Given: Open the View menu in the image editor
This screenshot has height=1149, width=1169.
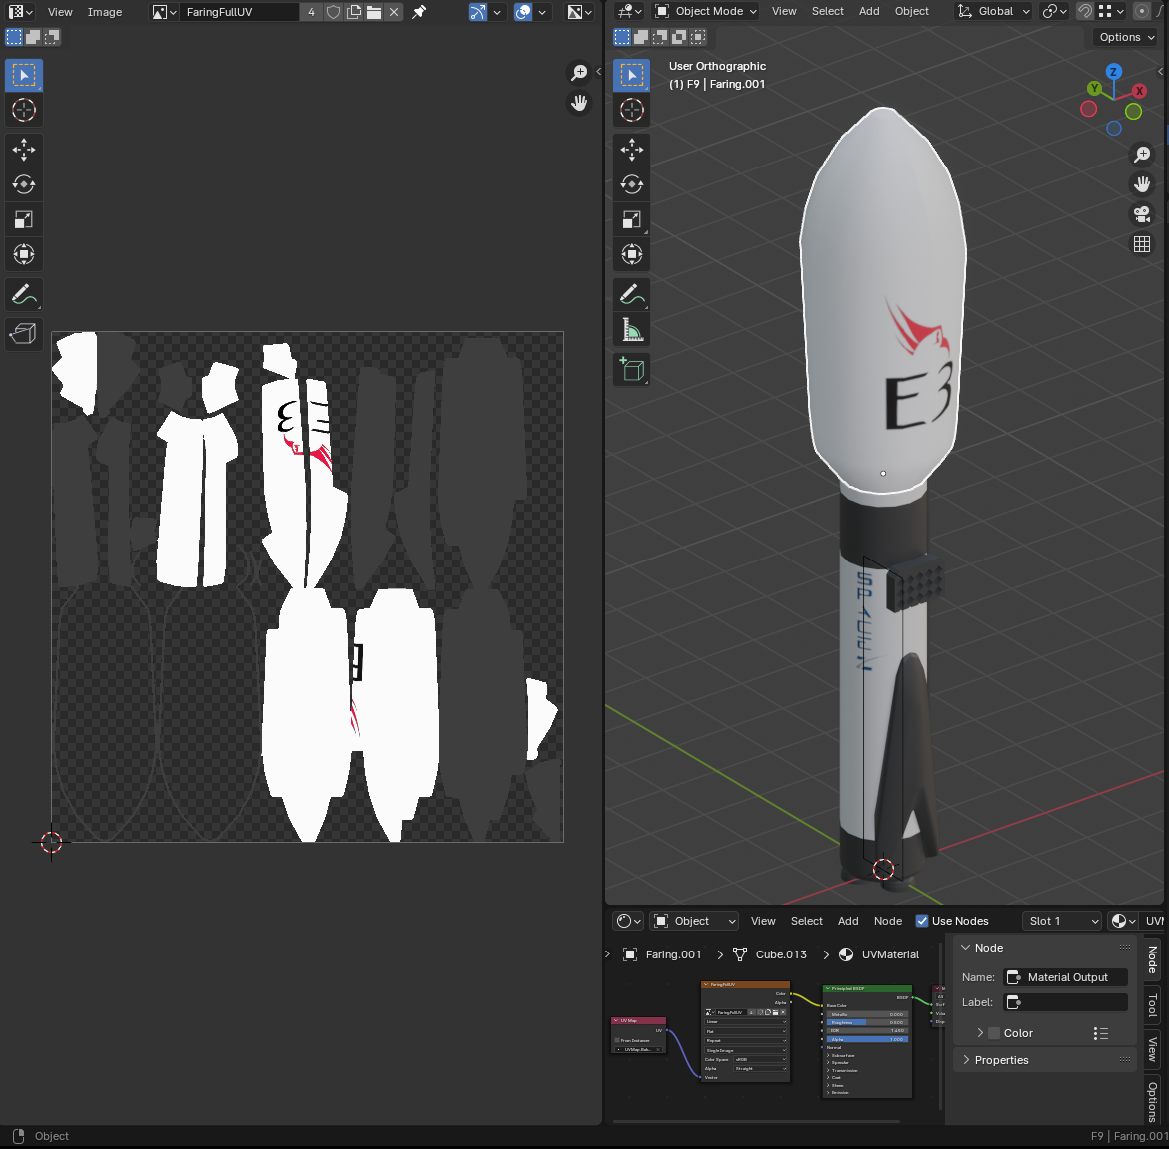Looking at the screenshot, I should coord(60,11).
